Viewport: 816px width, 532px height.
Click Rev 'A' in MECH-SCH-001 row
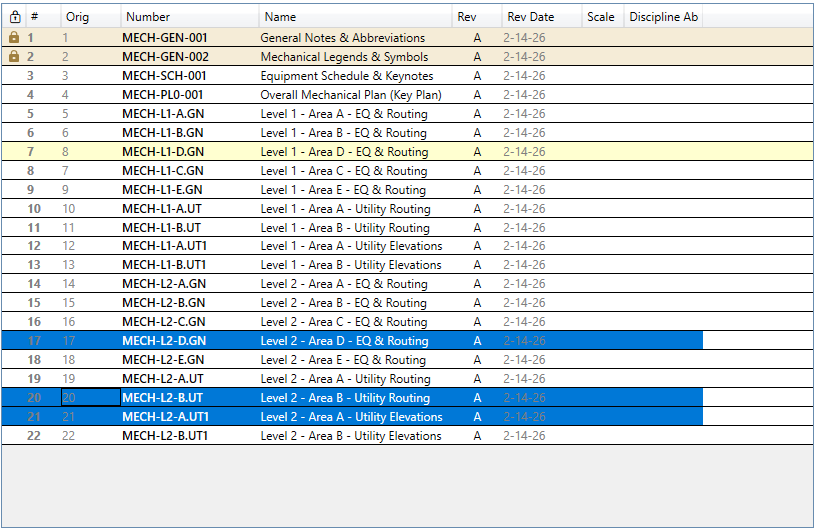click(477, 75)
